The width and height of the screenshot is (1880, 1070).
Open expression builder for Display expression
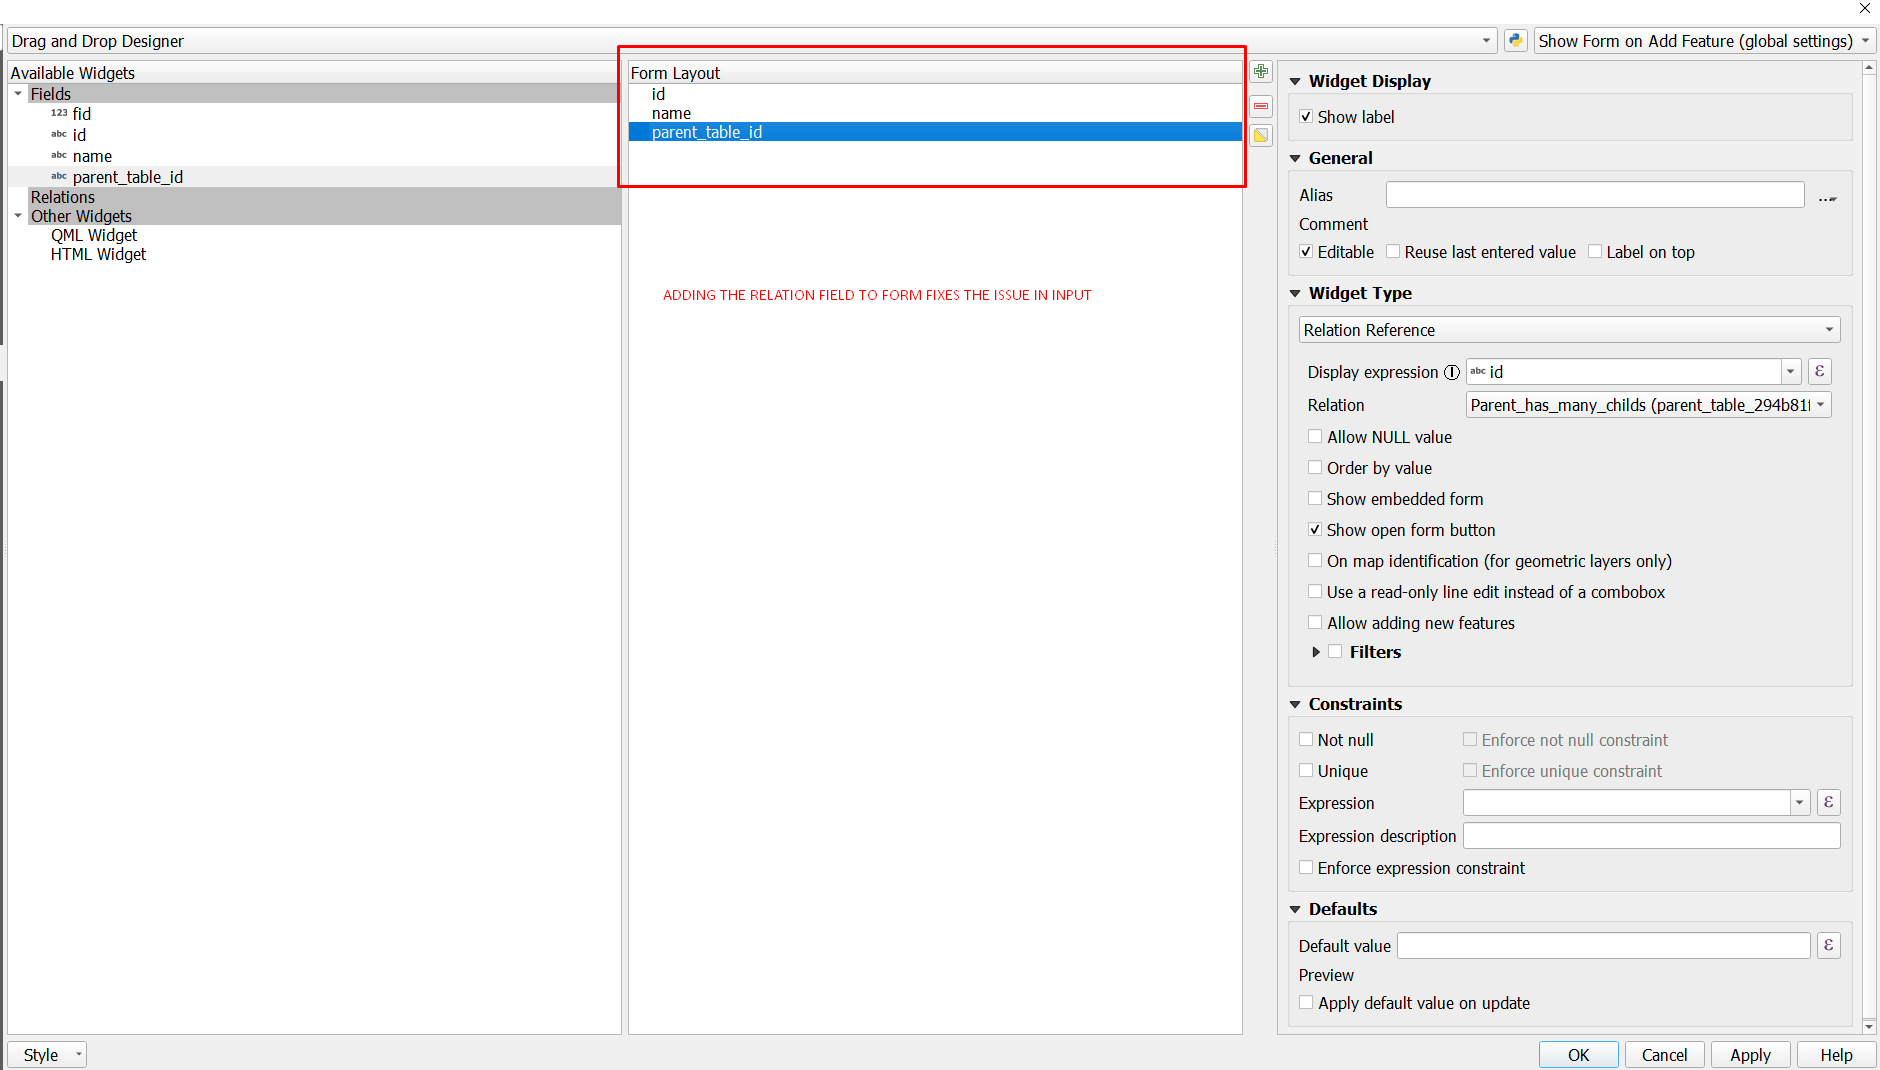pos(1819,371)
